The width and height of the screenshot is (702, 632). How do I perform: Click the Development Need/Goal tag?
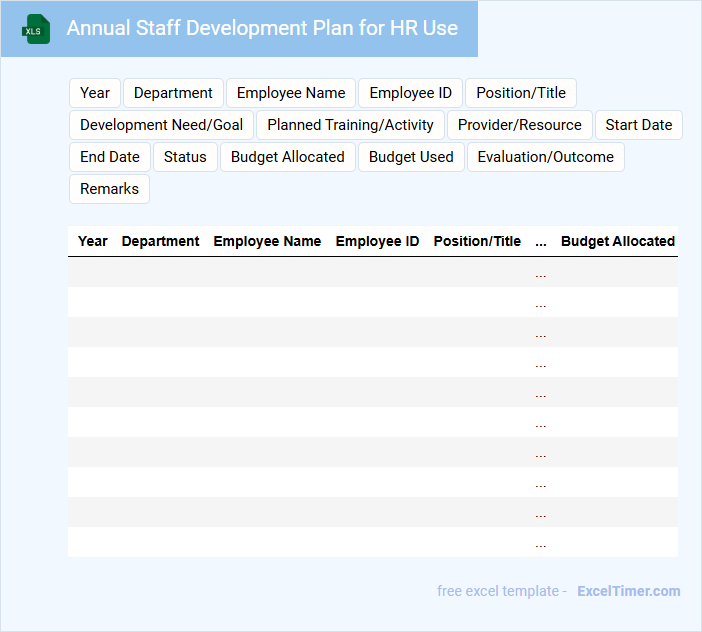[161, 125]
